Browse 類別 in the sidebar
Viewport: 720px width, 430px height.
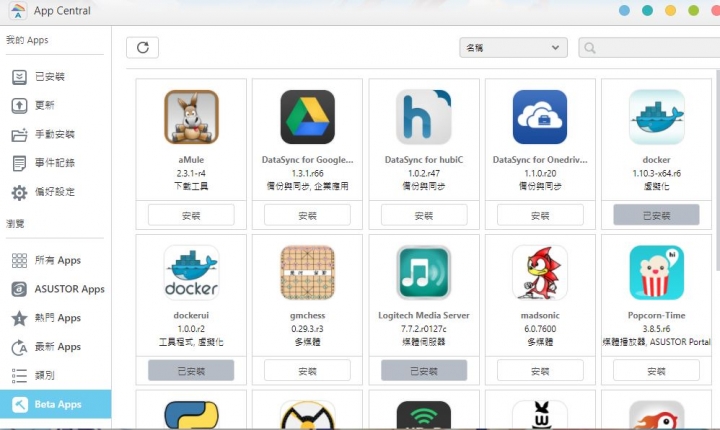pyautogui.click(x=55, y=375)
